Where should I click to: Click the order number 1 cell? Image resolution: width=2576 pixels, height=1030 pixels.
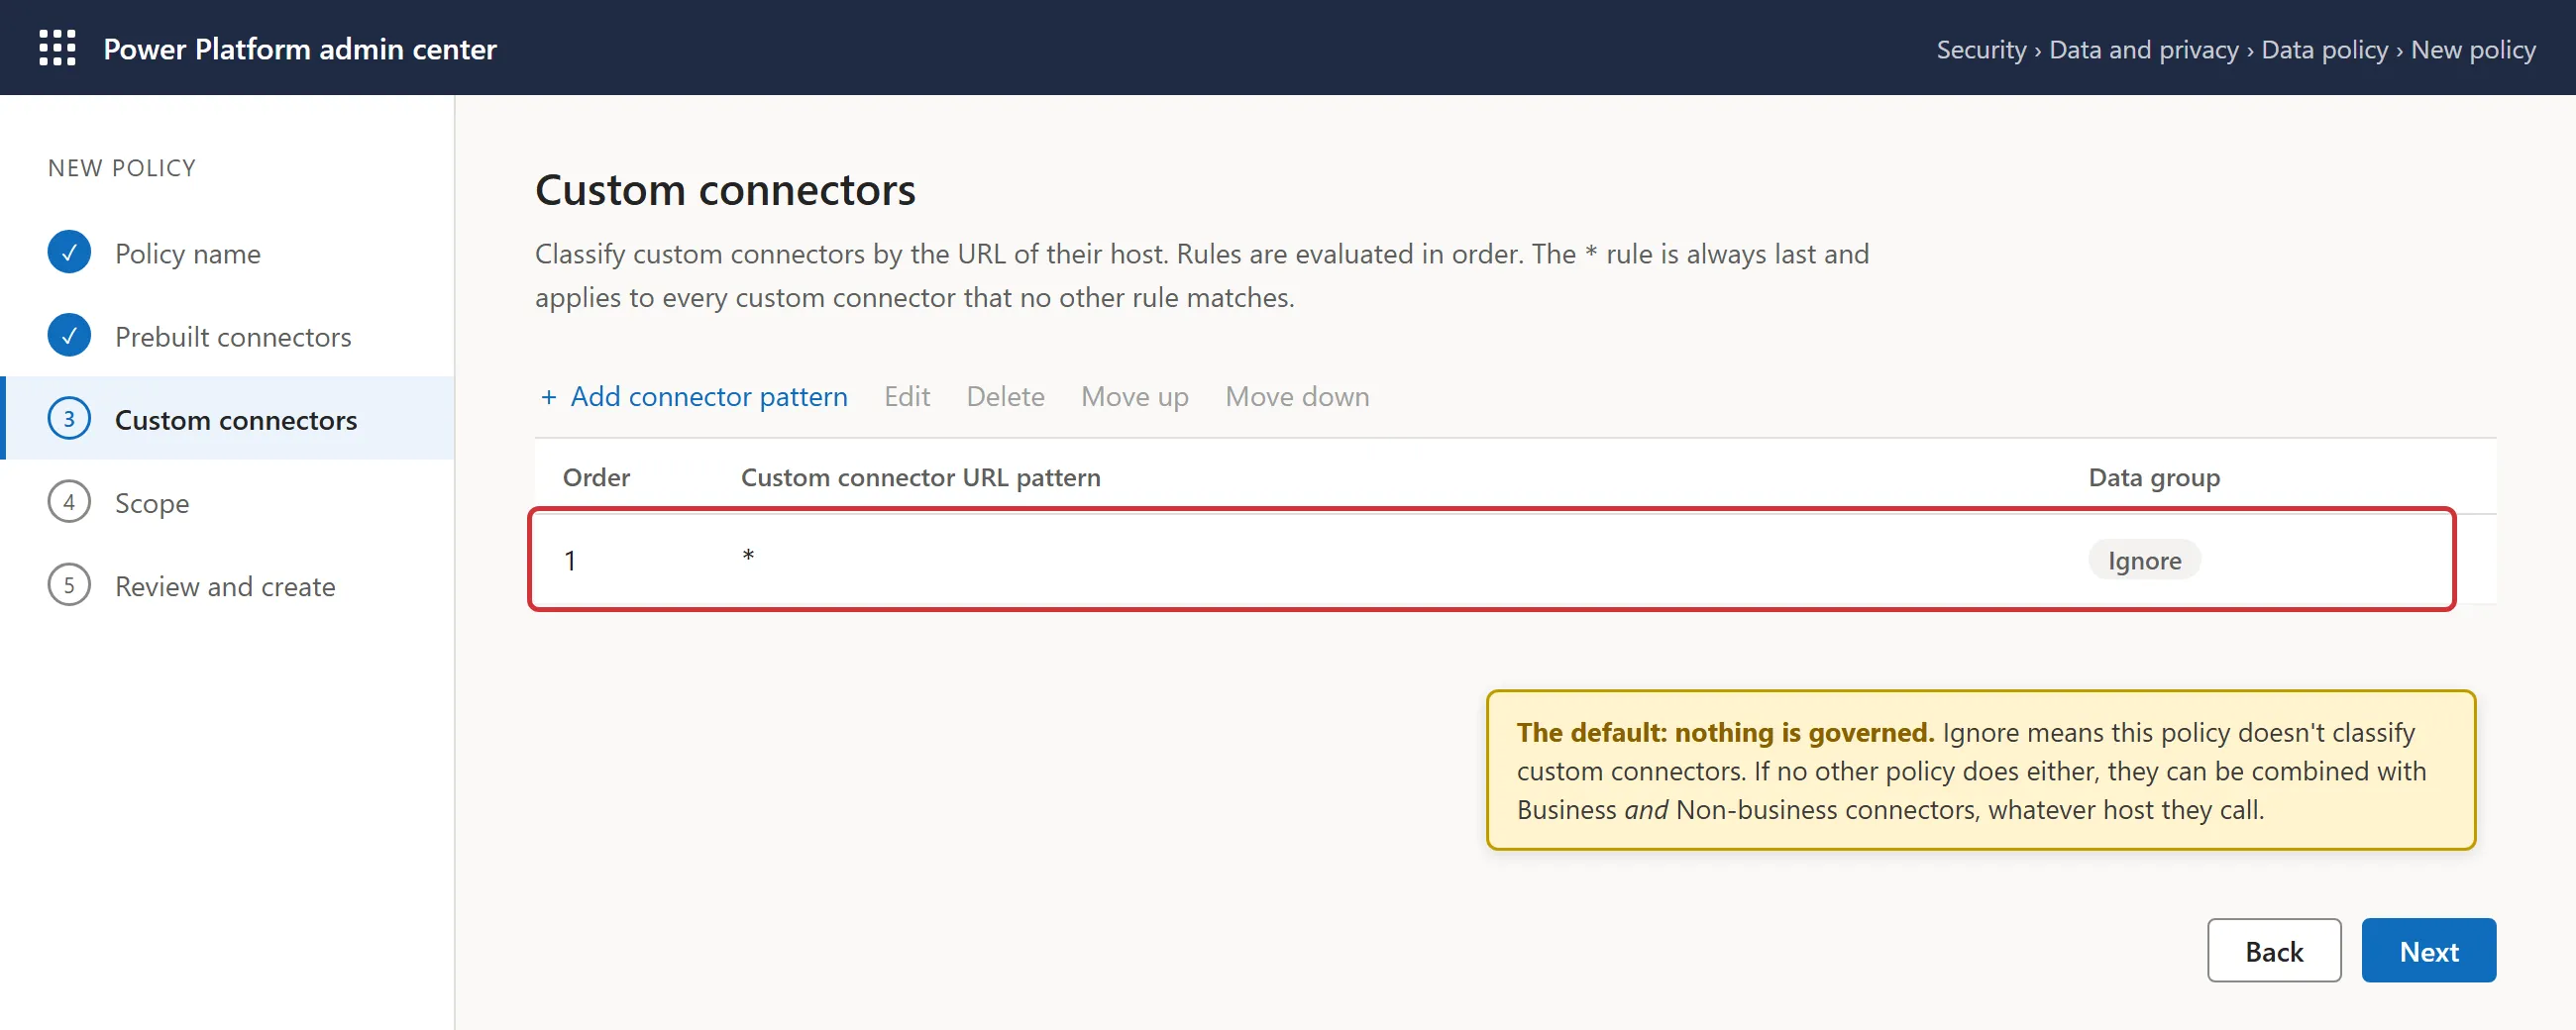coord(570,560)
